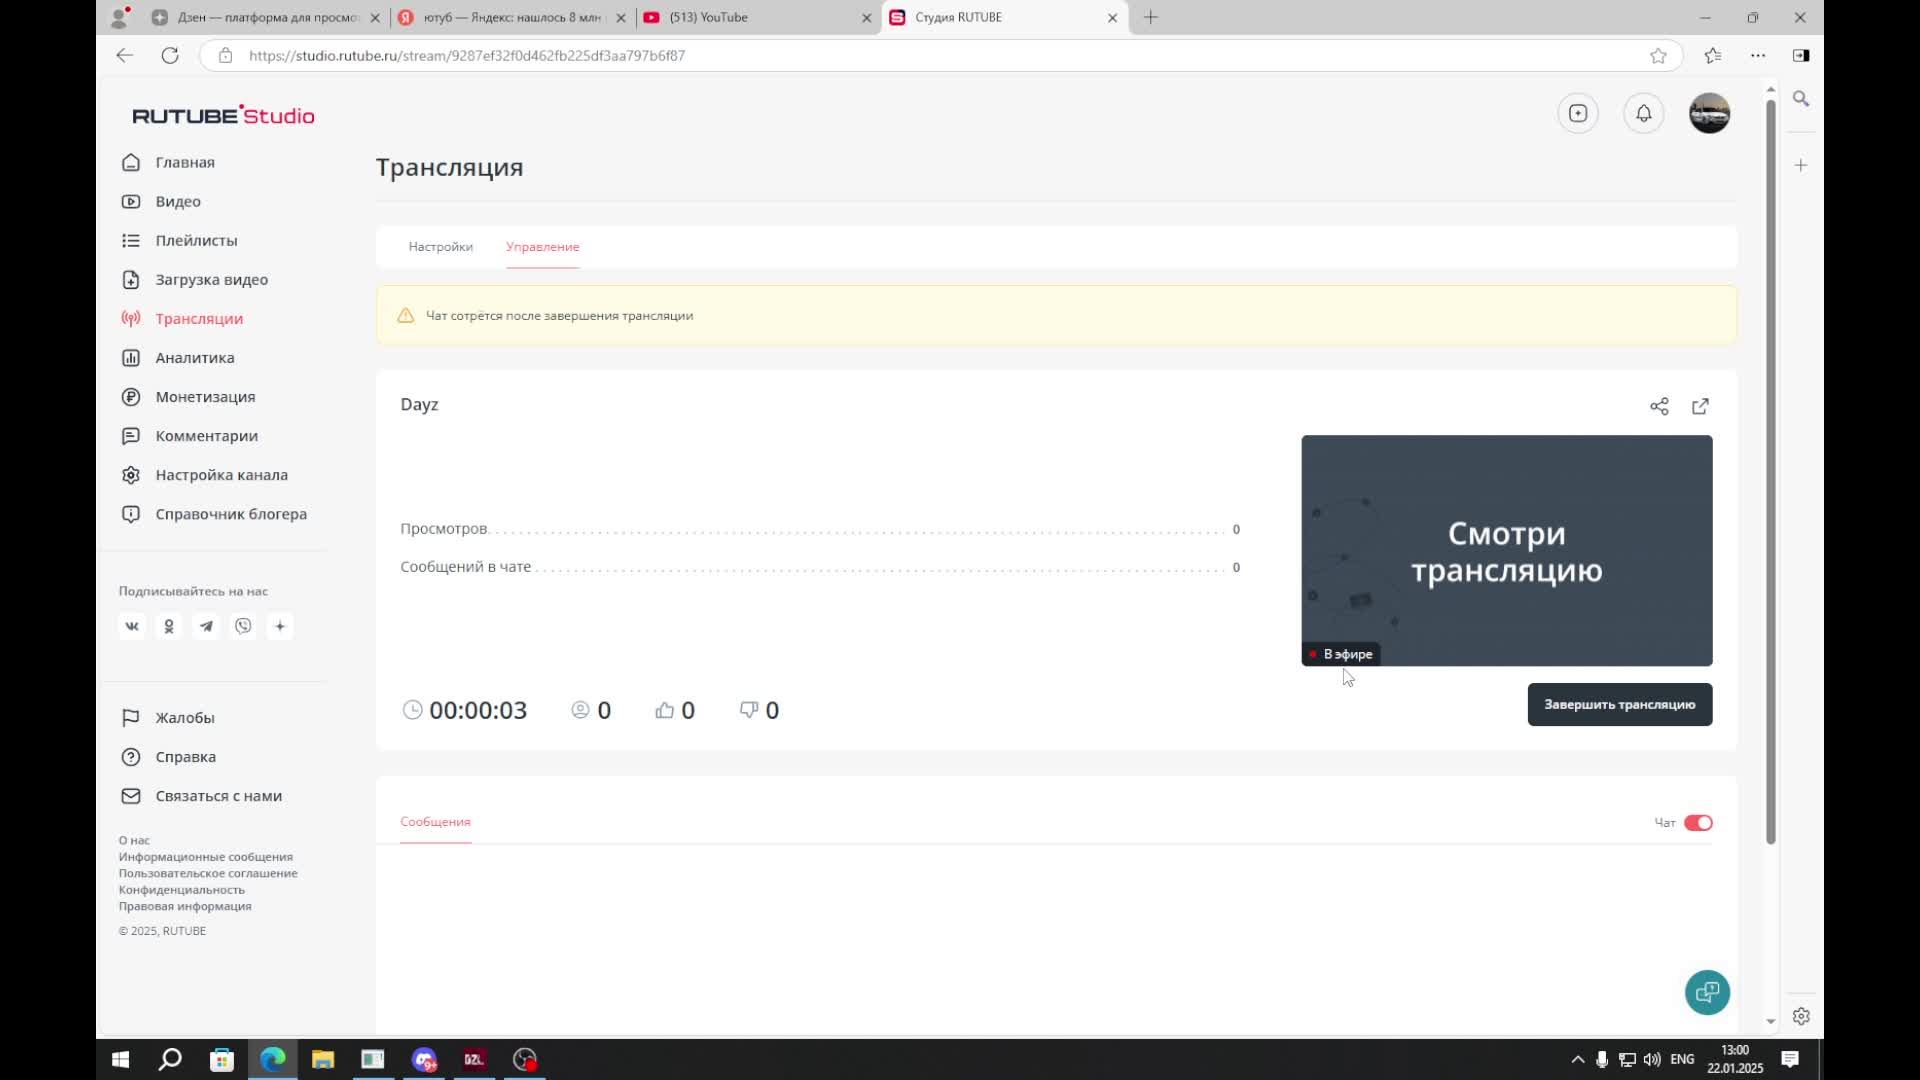Screen dimensions: 1920x1080
Task: Toggle the Чат switch off
Action: coord(1698,823)
